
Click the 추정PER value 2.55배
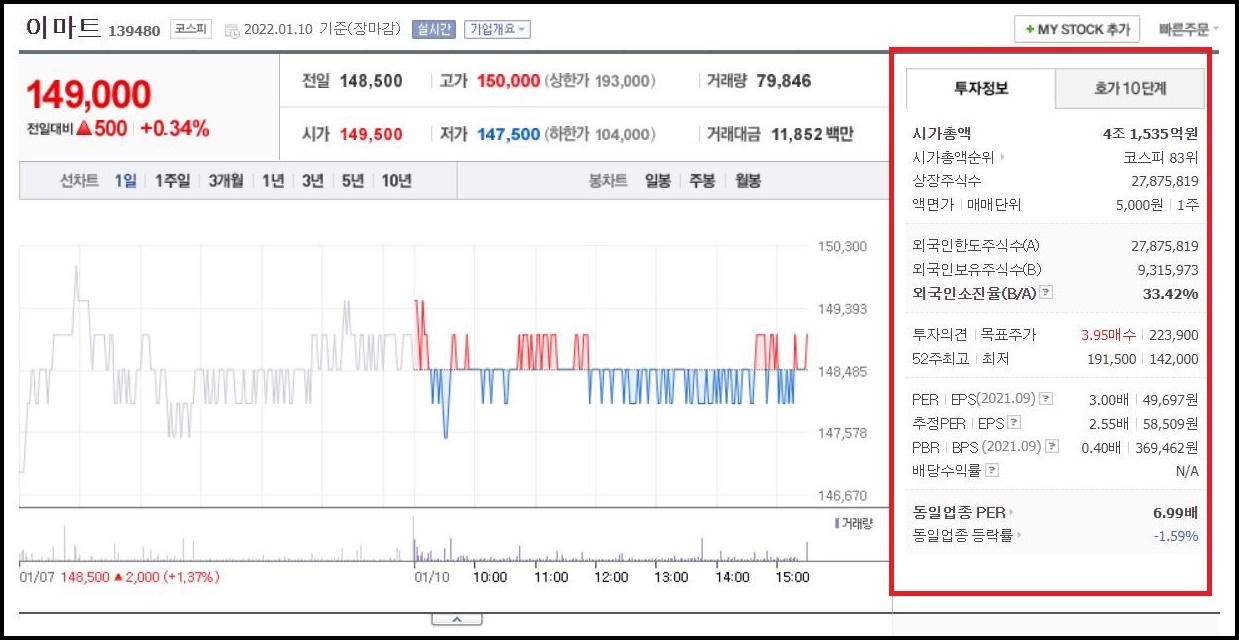[x=1108, y=423]
